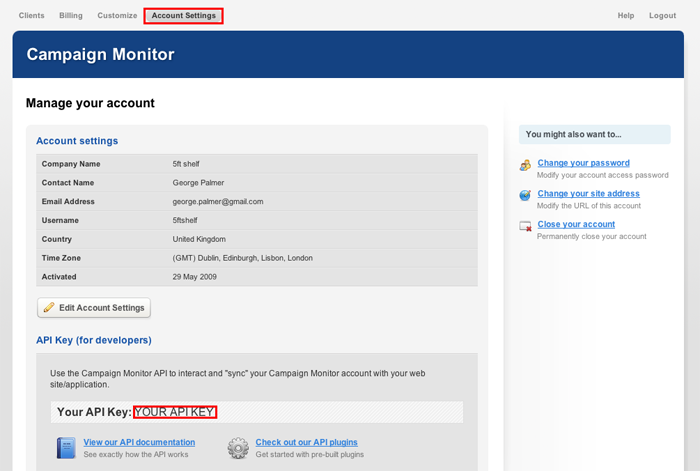Click the Contact Name row label

[68, 183]
